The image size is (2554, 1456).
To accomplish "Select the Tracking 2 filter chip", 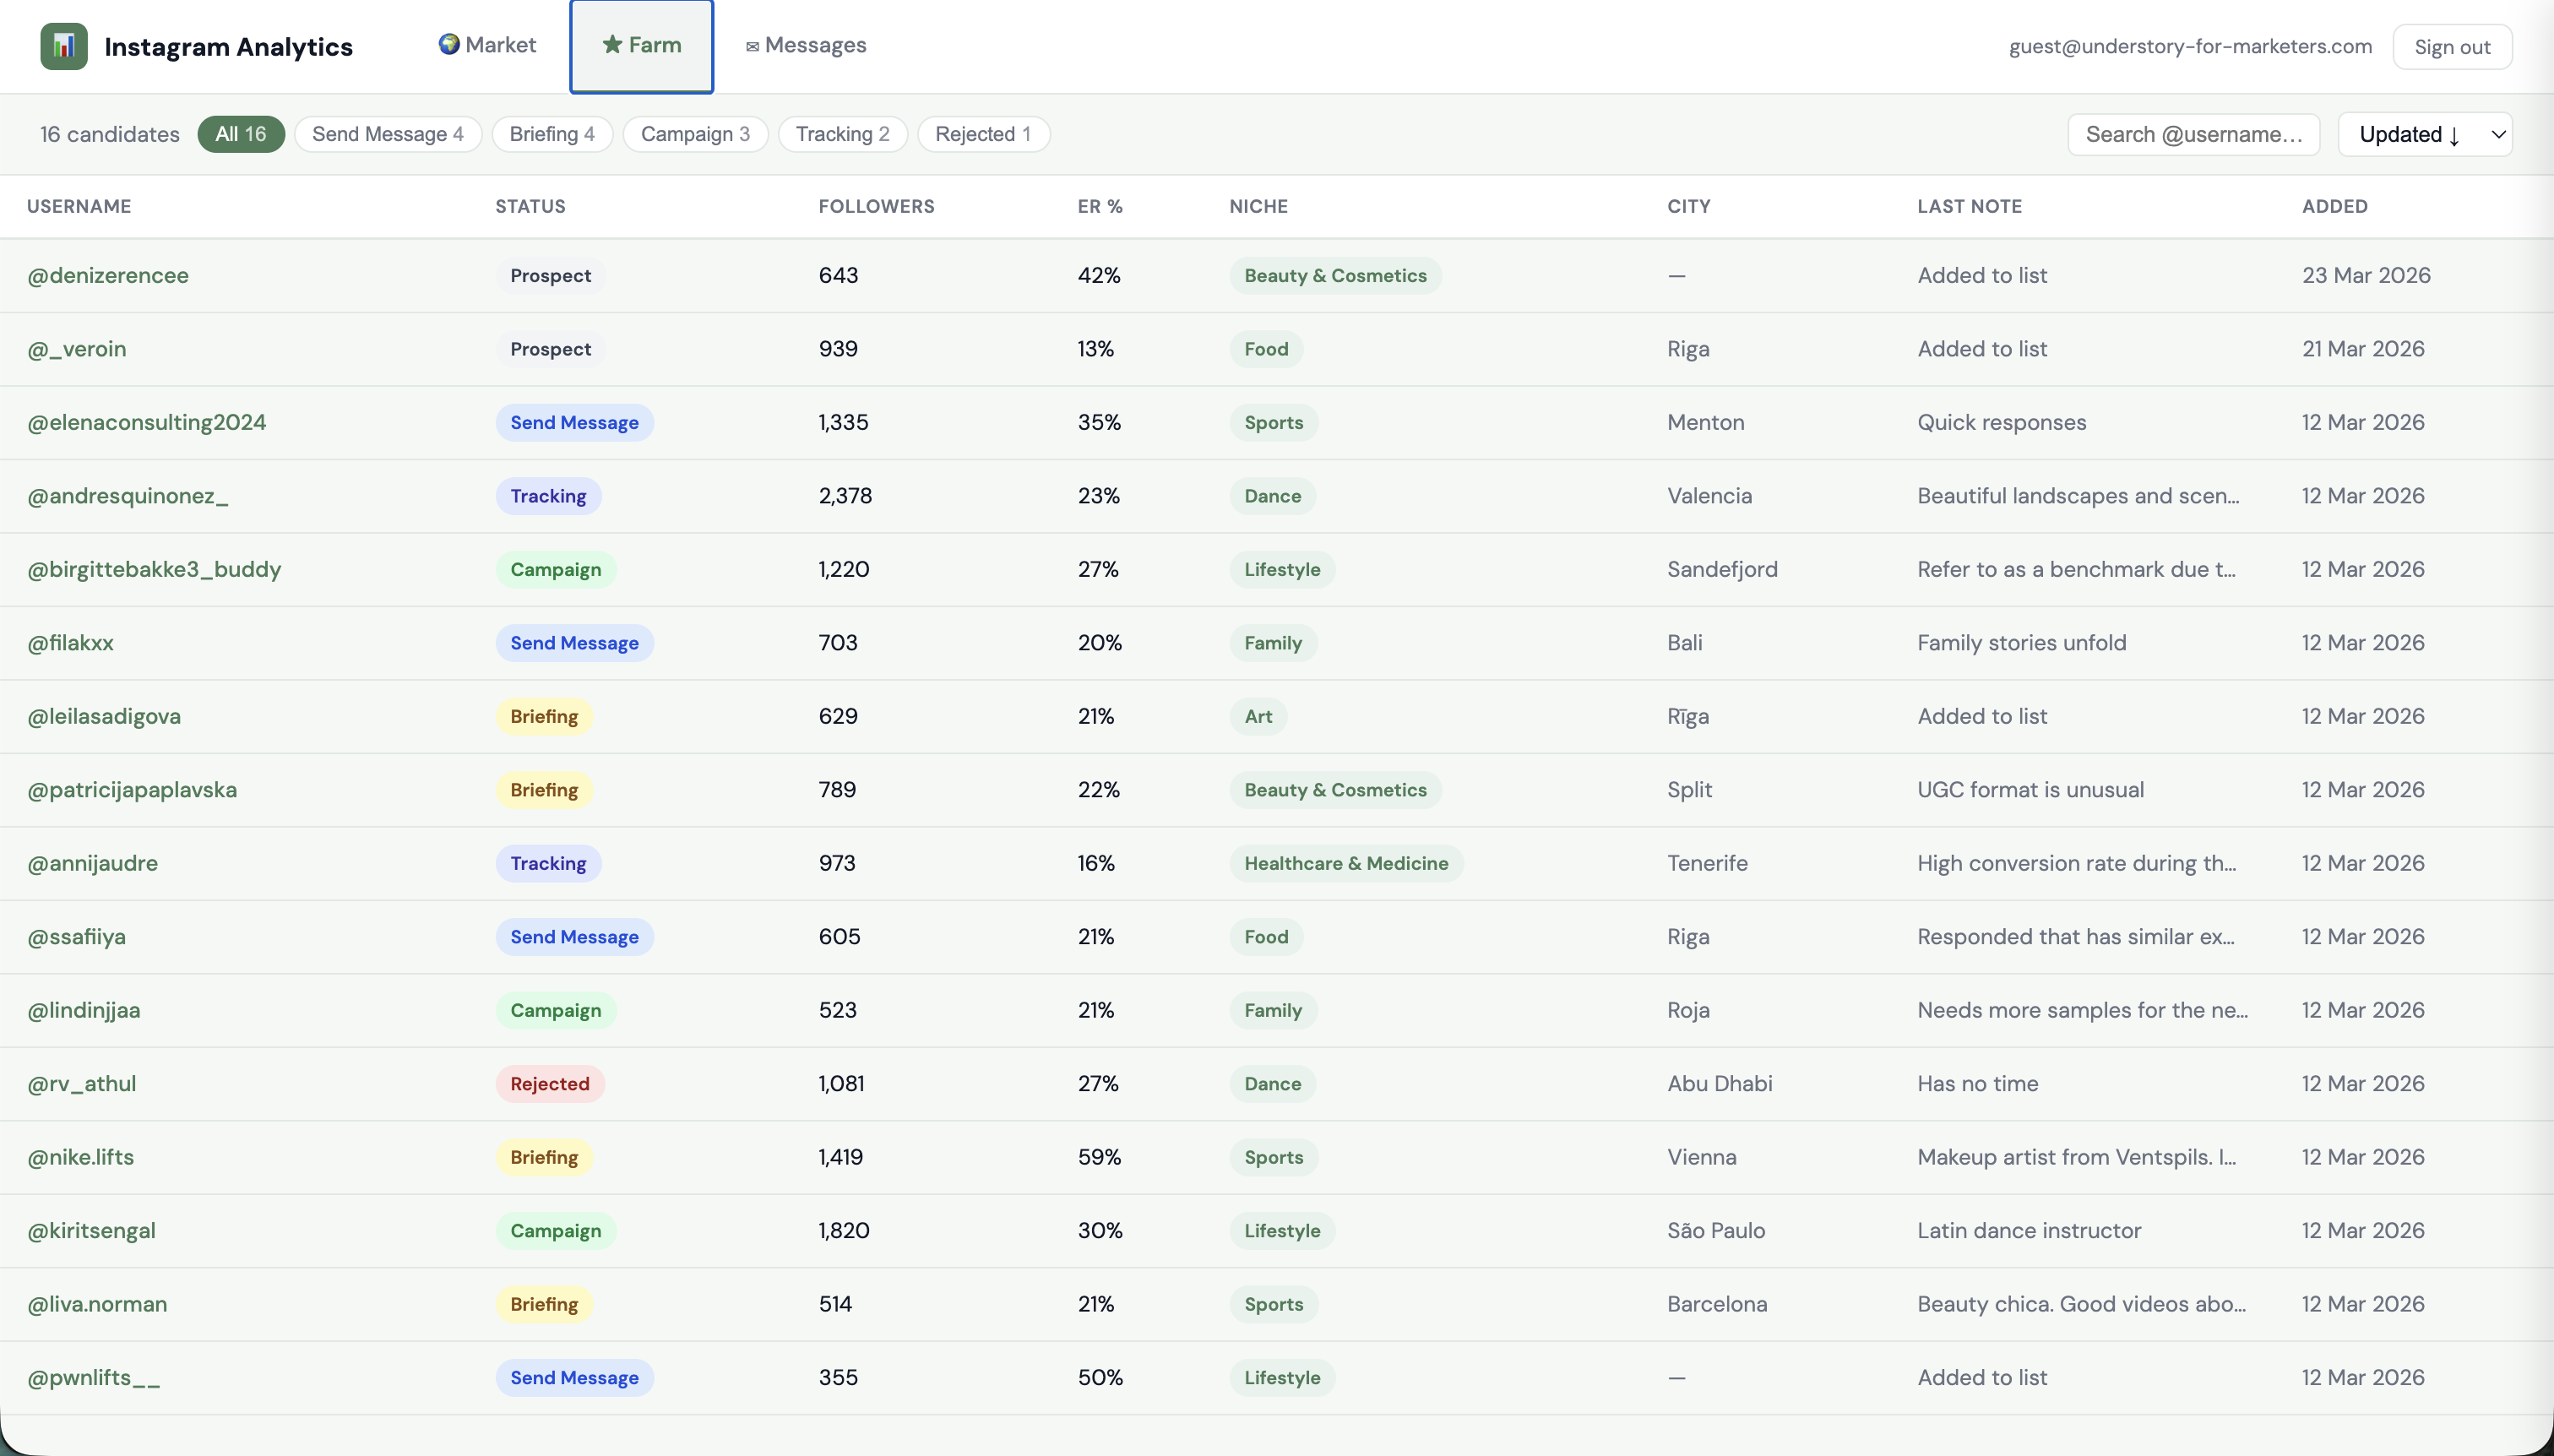I will 842,134.
